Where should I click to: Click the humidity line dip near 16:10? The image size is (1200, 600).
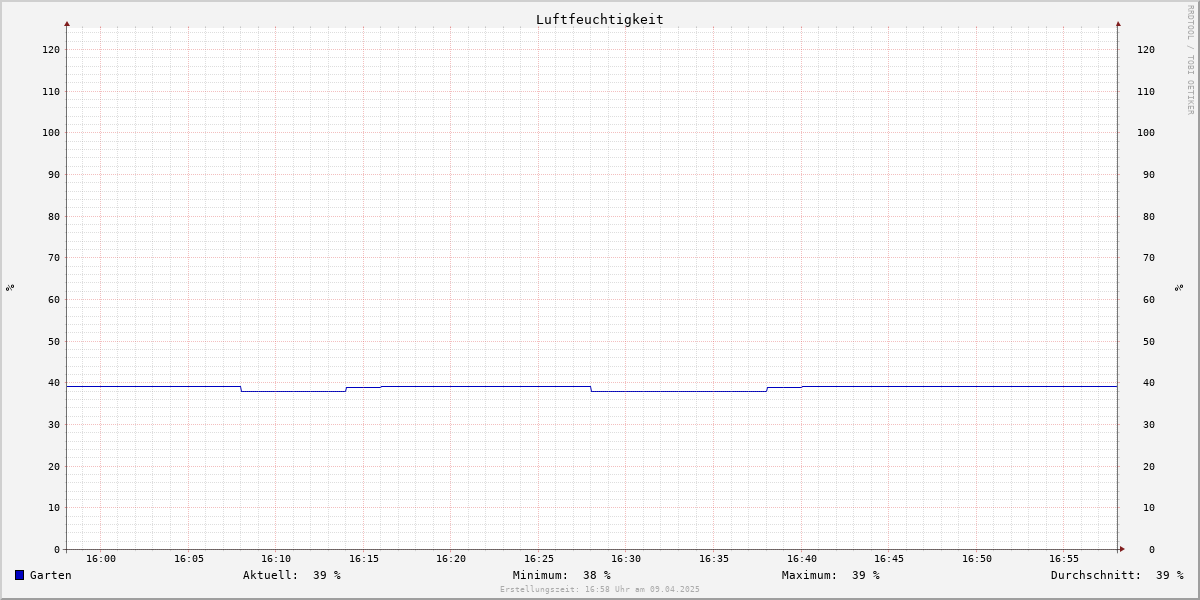pos(293,391)
